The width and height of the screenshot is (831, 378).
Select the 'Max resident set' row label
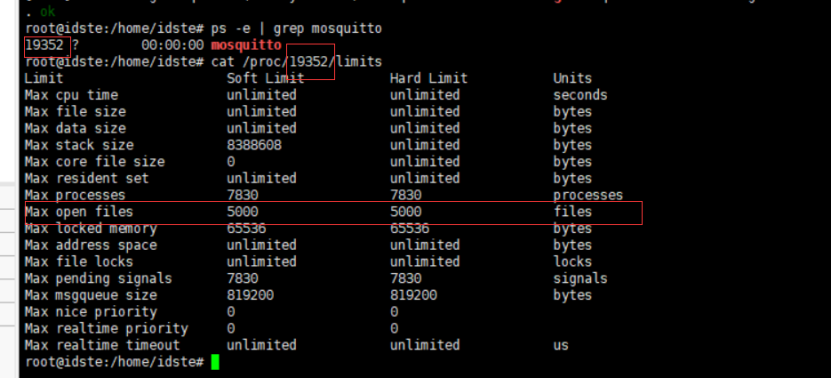pos(87,178)
